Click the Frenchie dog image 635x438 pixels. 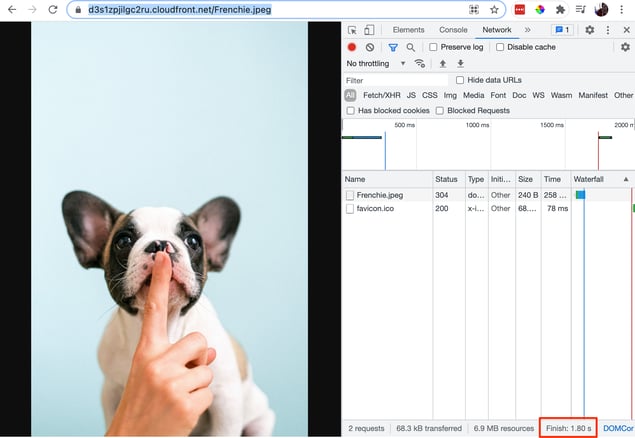169,229
